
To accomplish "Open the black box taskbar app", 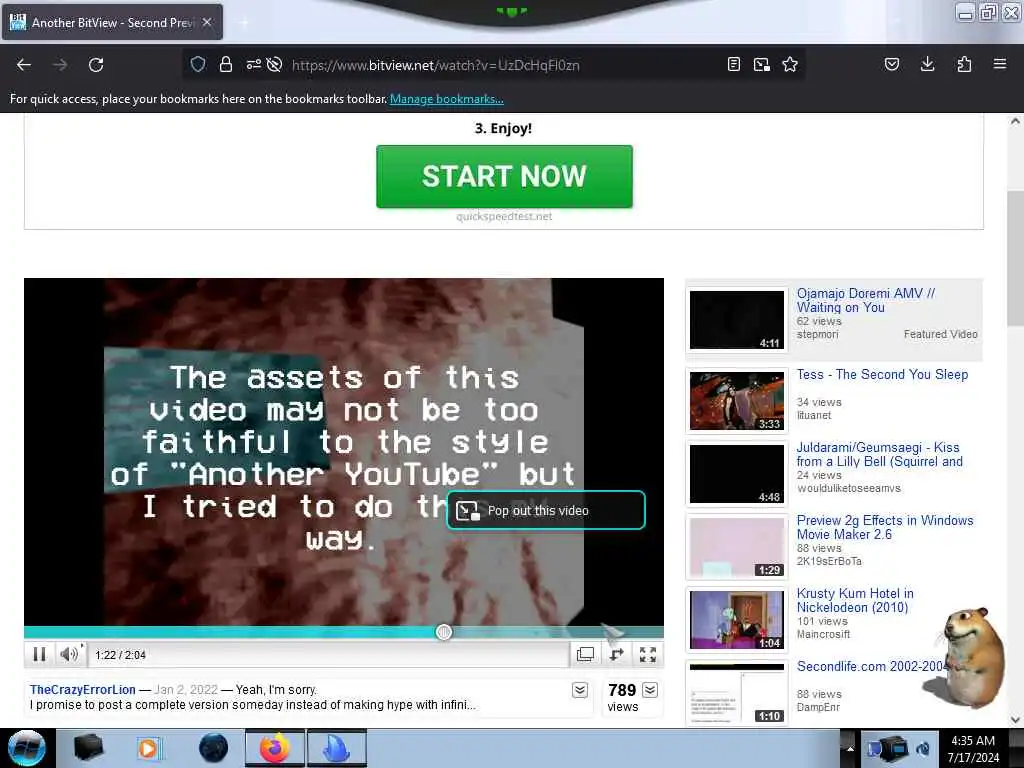I will (x=88, y=748).
